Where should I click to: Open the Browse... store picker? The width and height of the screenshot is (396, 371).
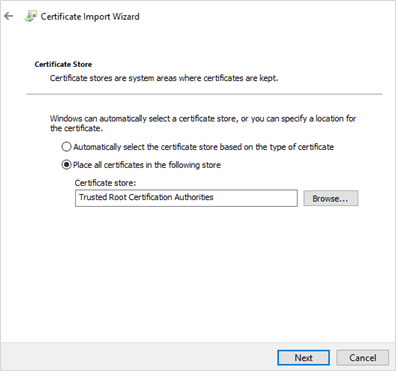click(x=330, y=198)
